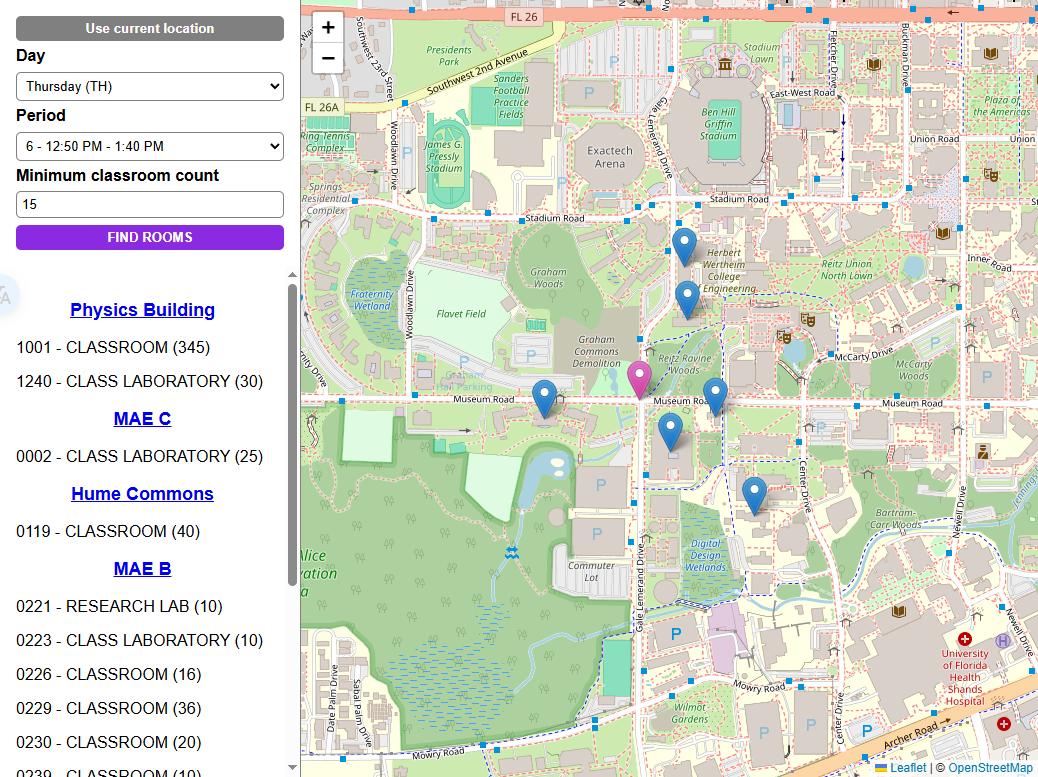Image resolution: width=1038 pixels, height=777 pixels.
Task: Click the James G. Pressly Stadium label
Action: tap(444, 156)
